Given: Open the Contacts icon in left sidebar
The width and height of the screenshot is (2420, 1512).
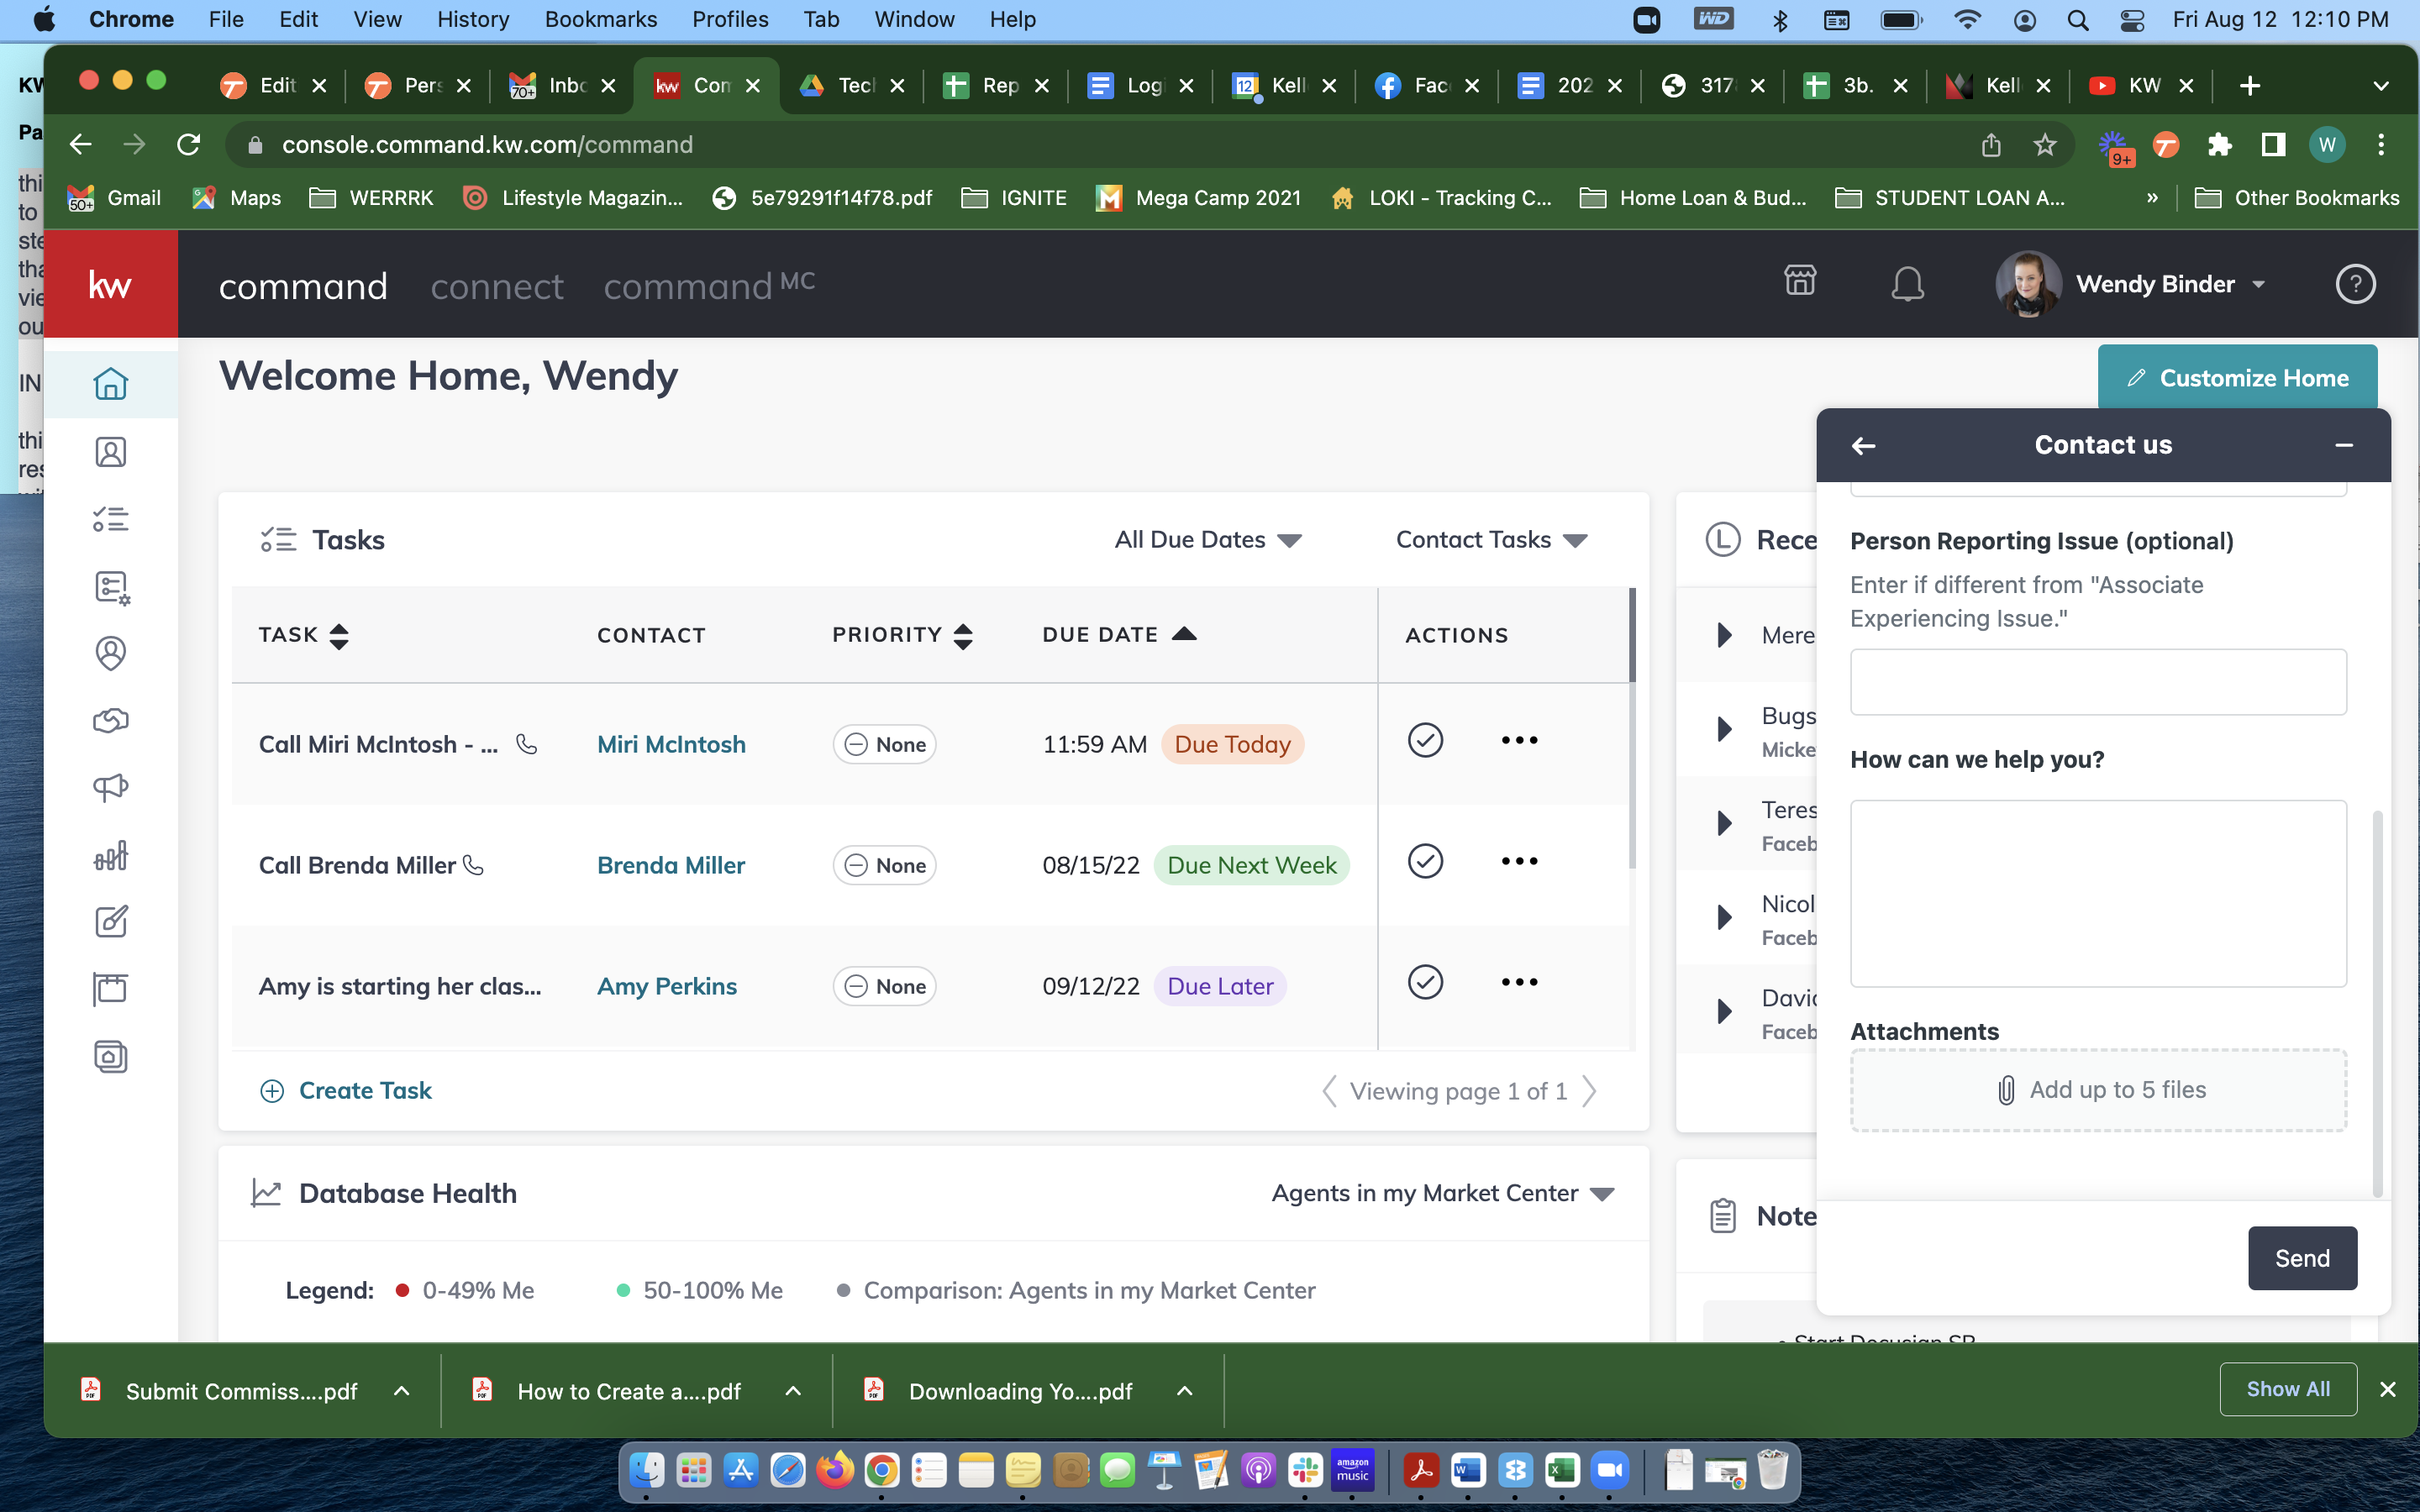Looking at the screenshot, I should tap(110, 452).
